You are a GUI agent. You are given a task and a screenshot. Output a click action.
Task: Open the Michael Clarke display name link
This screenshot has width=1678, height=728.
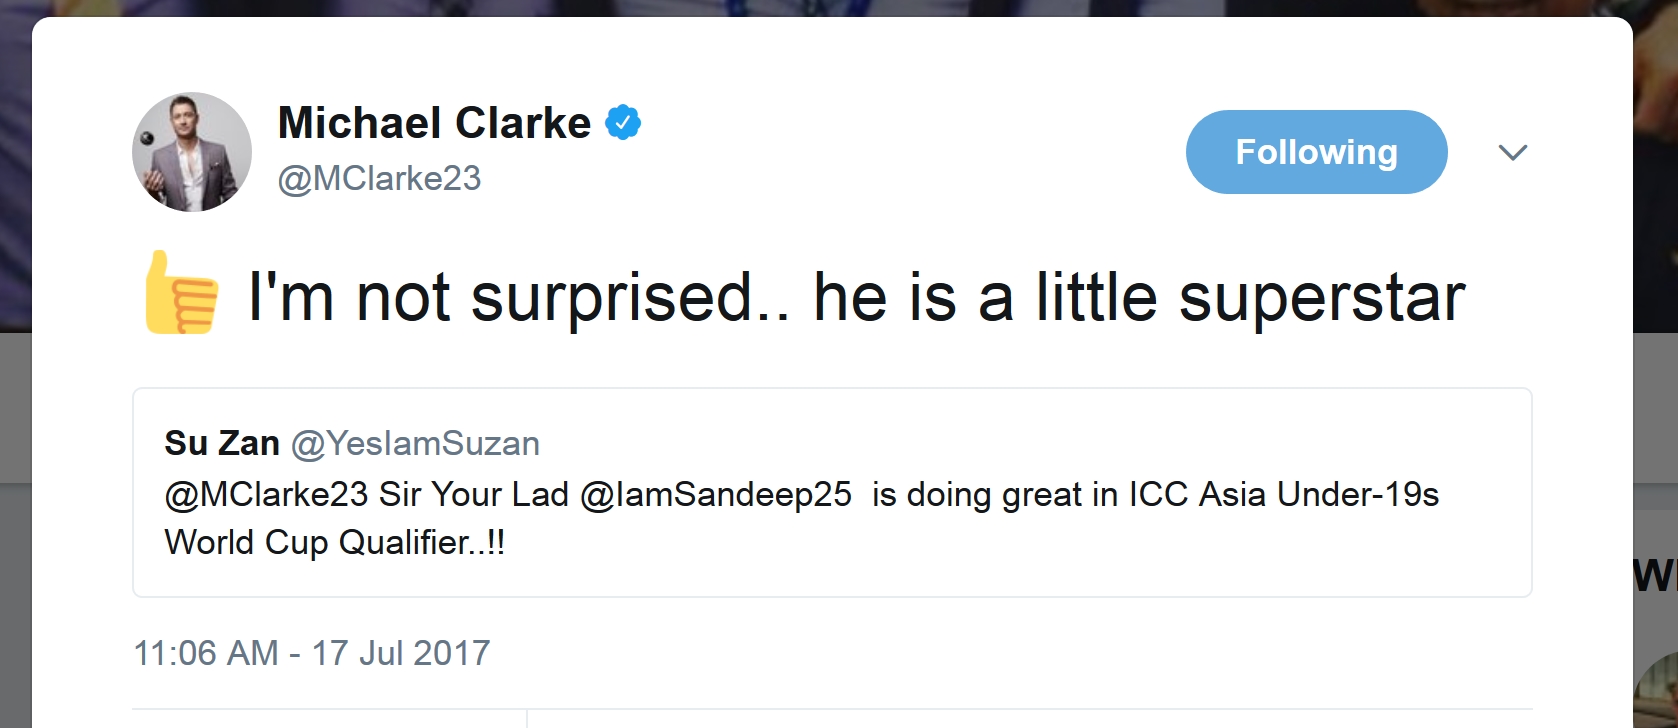click(x=434, y=123)
